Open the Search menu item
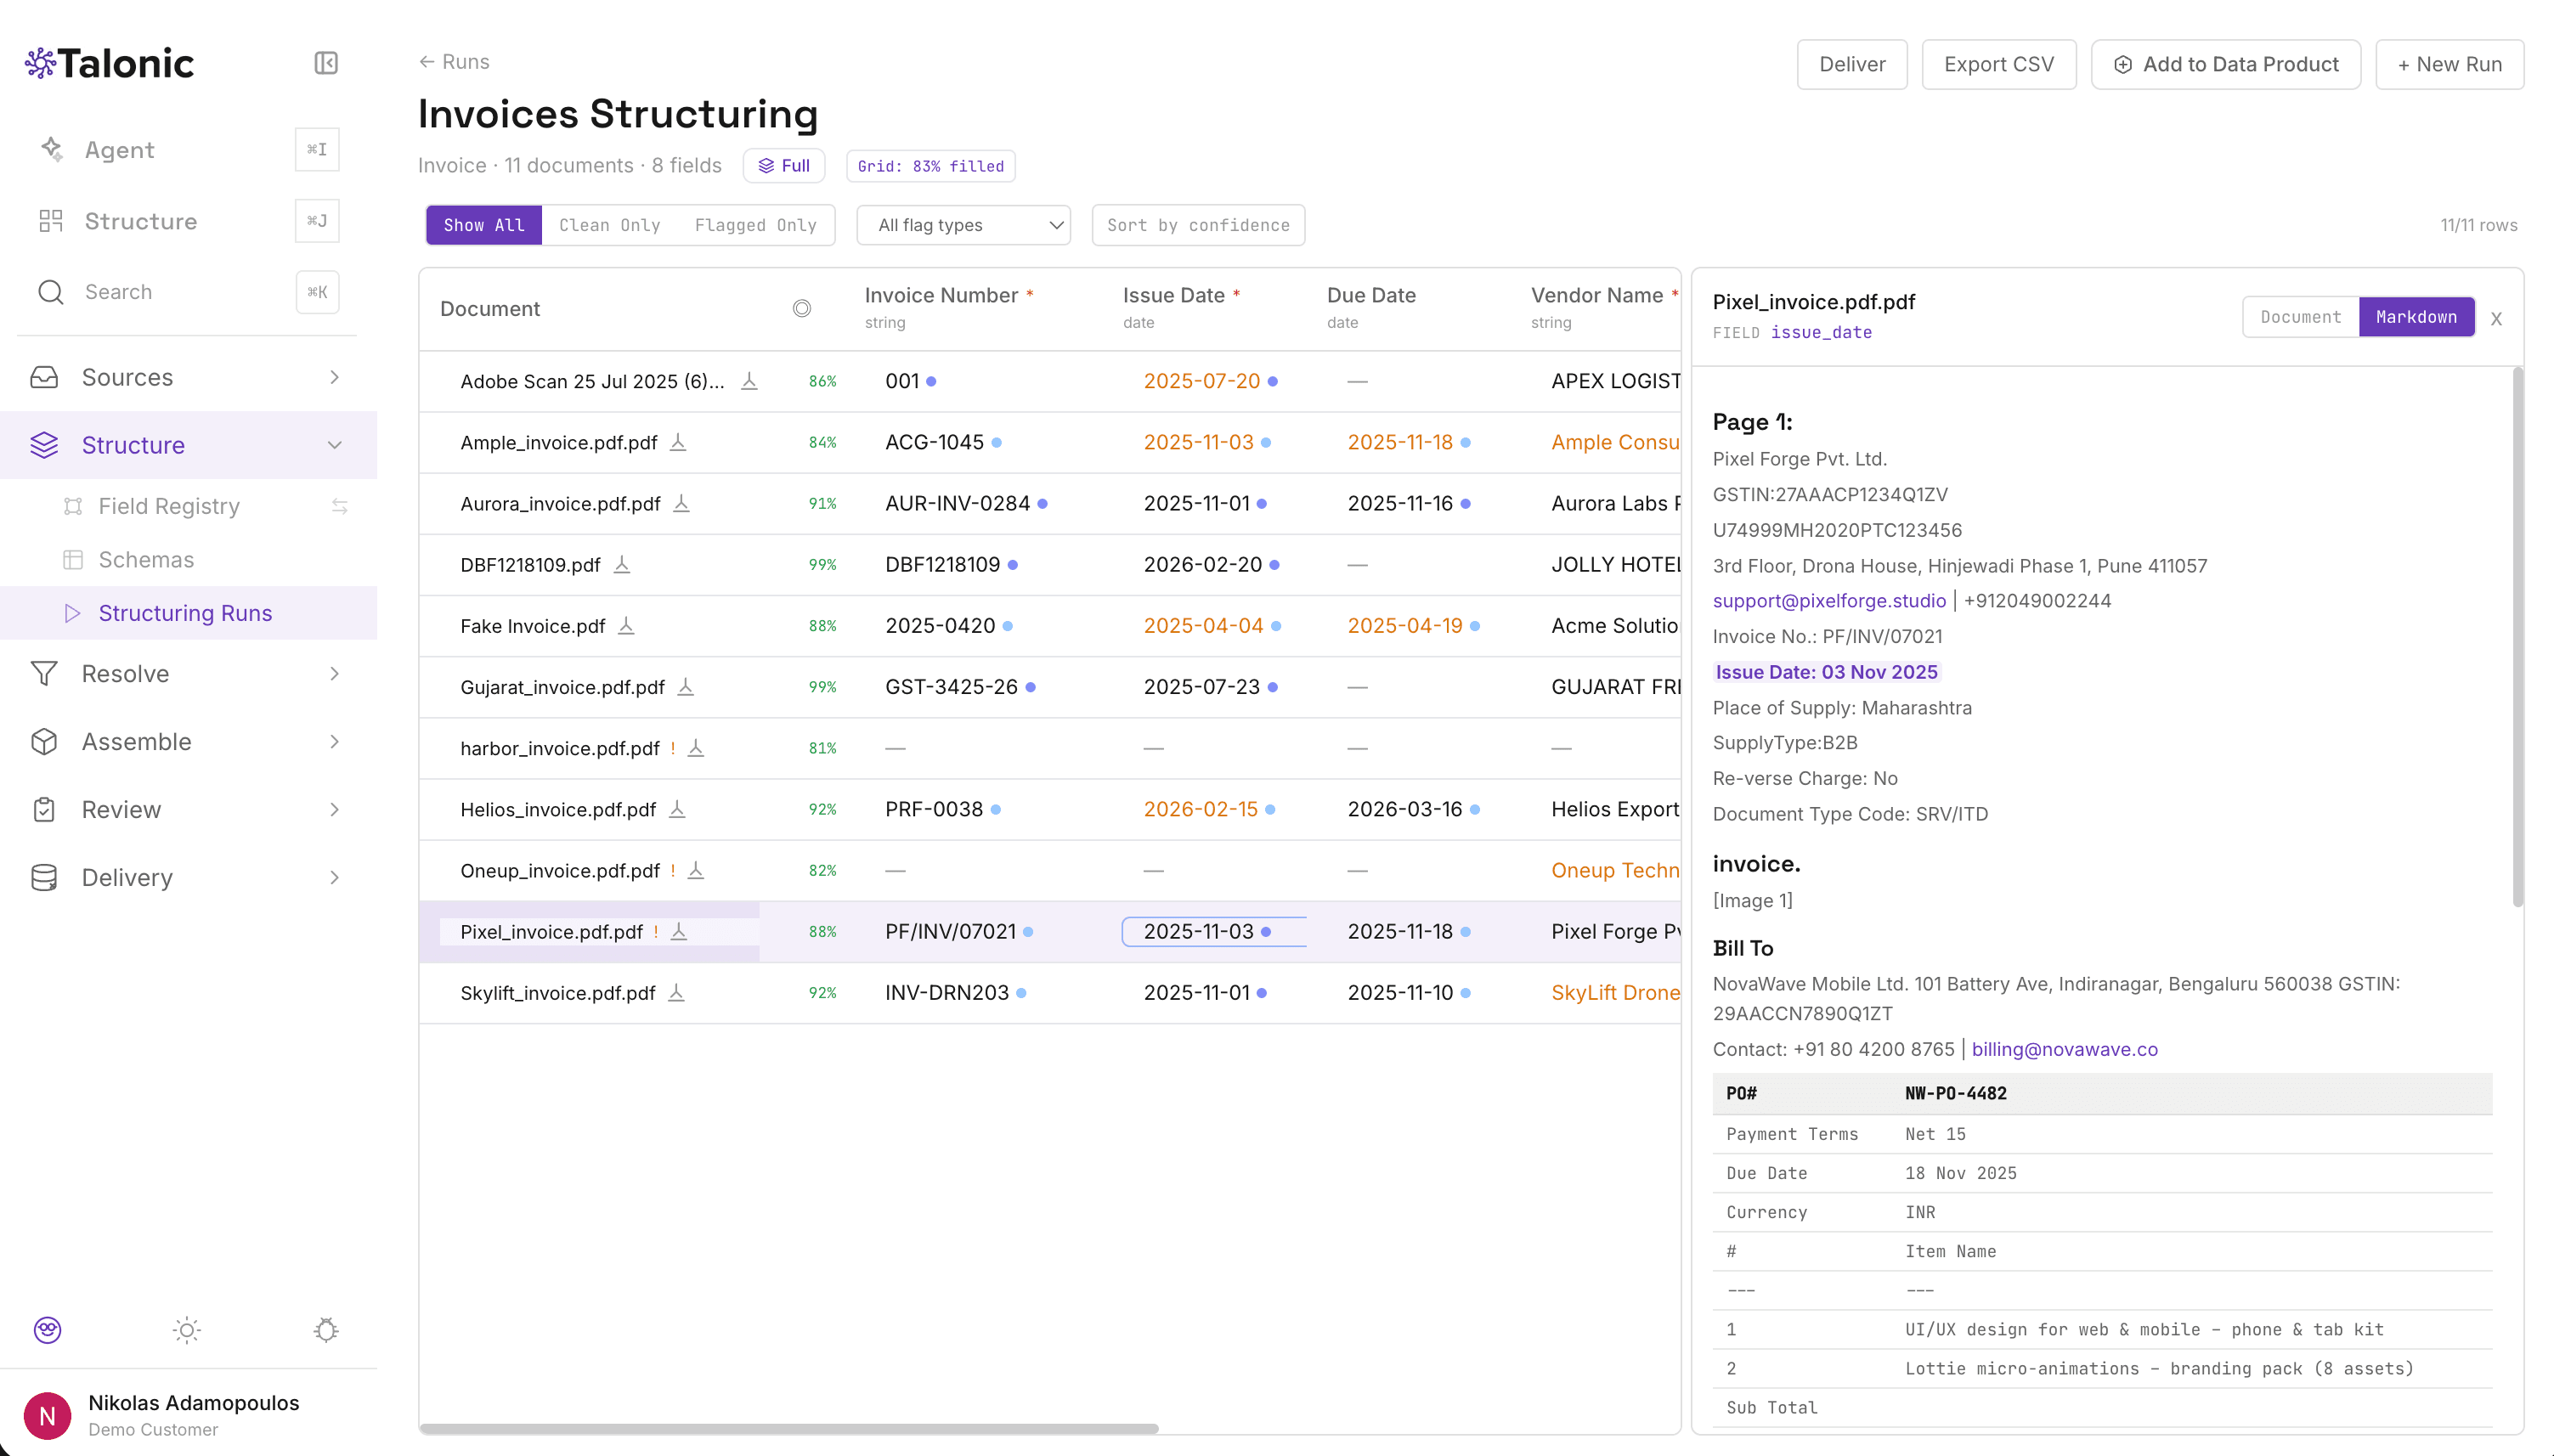Image resolution: width=2554 pixels, height=1456 pixels. (x=118, y=292)
